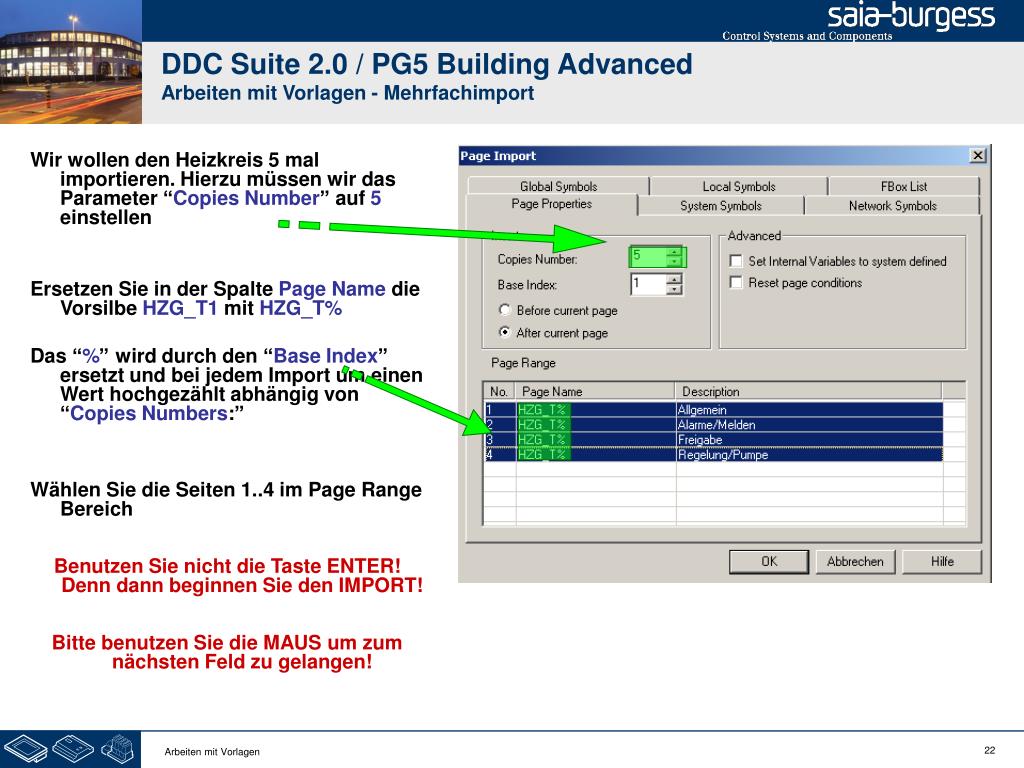This screenshot has width=1024, height=768.
Task: Click the third controller icon in footer
Action: coord(118,748)
